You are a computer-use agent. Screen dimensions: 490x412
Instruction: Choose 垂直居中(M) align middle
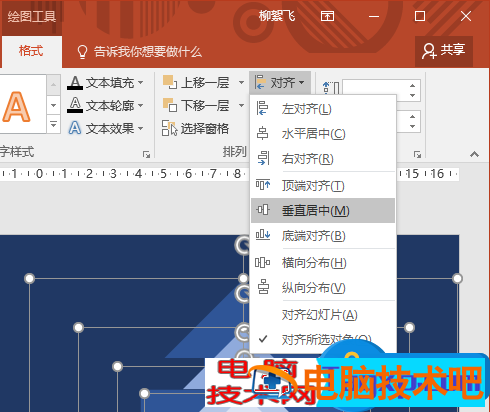323,210
